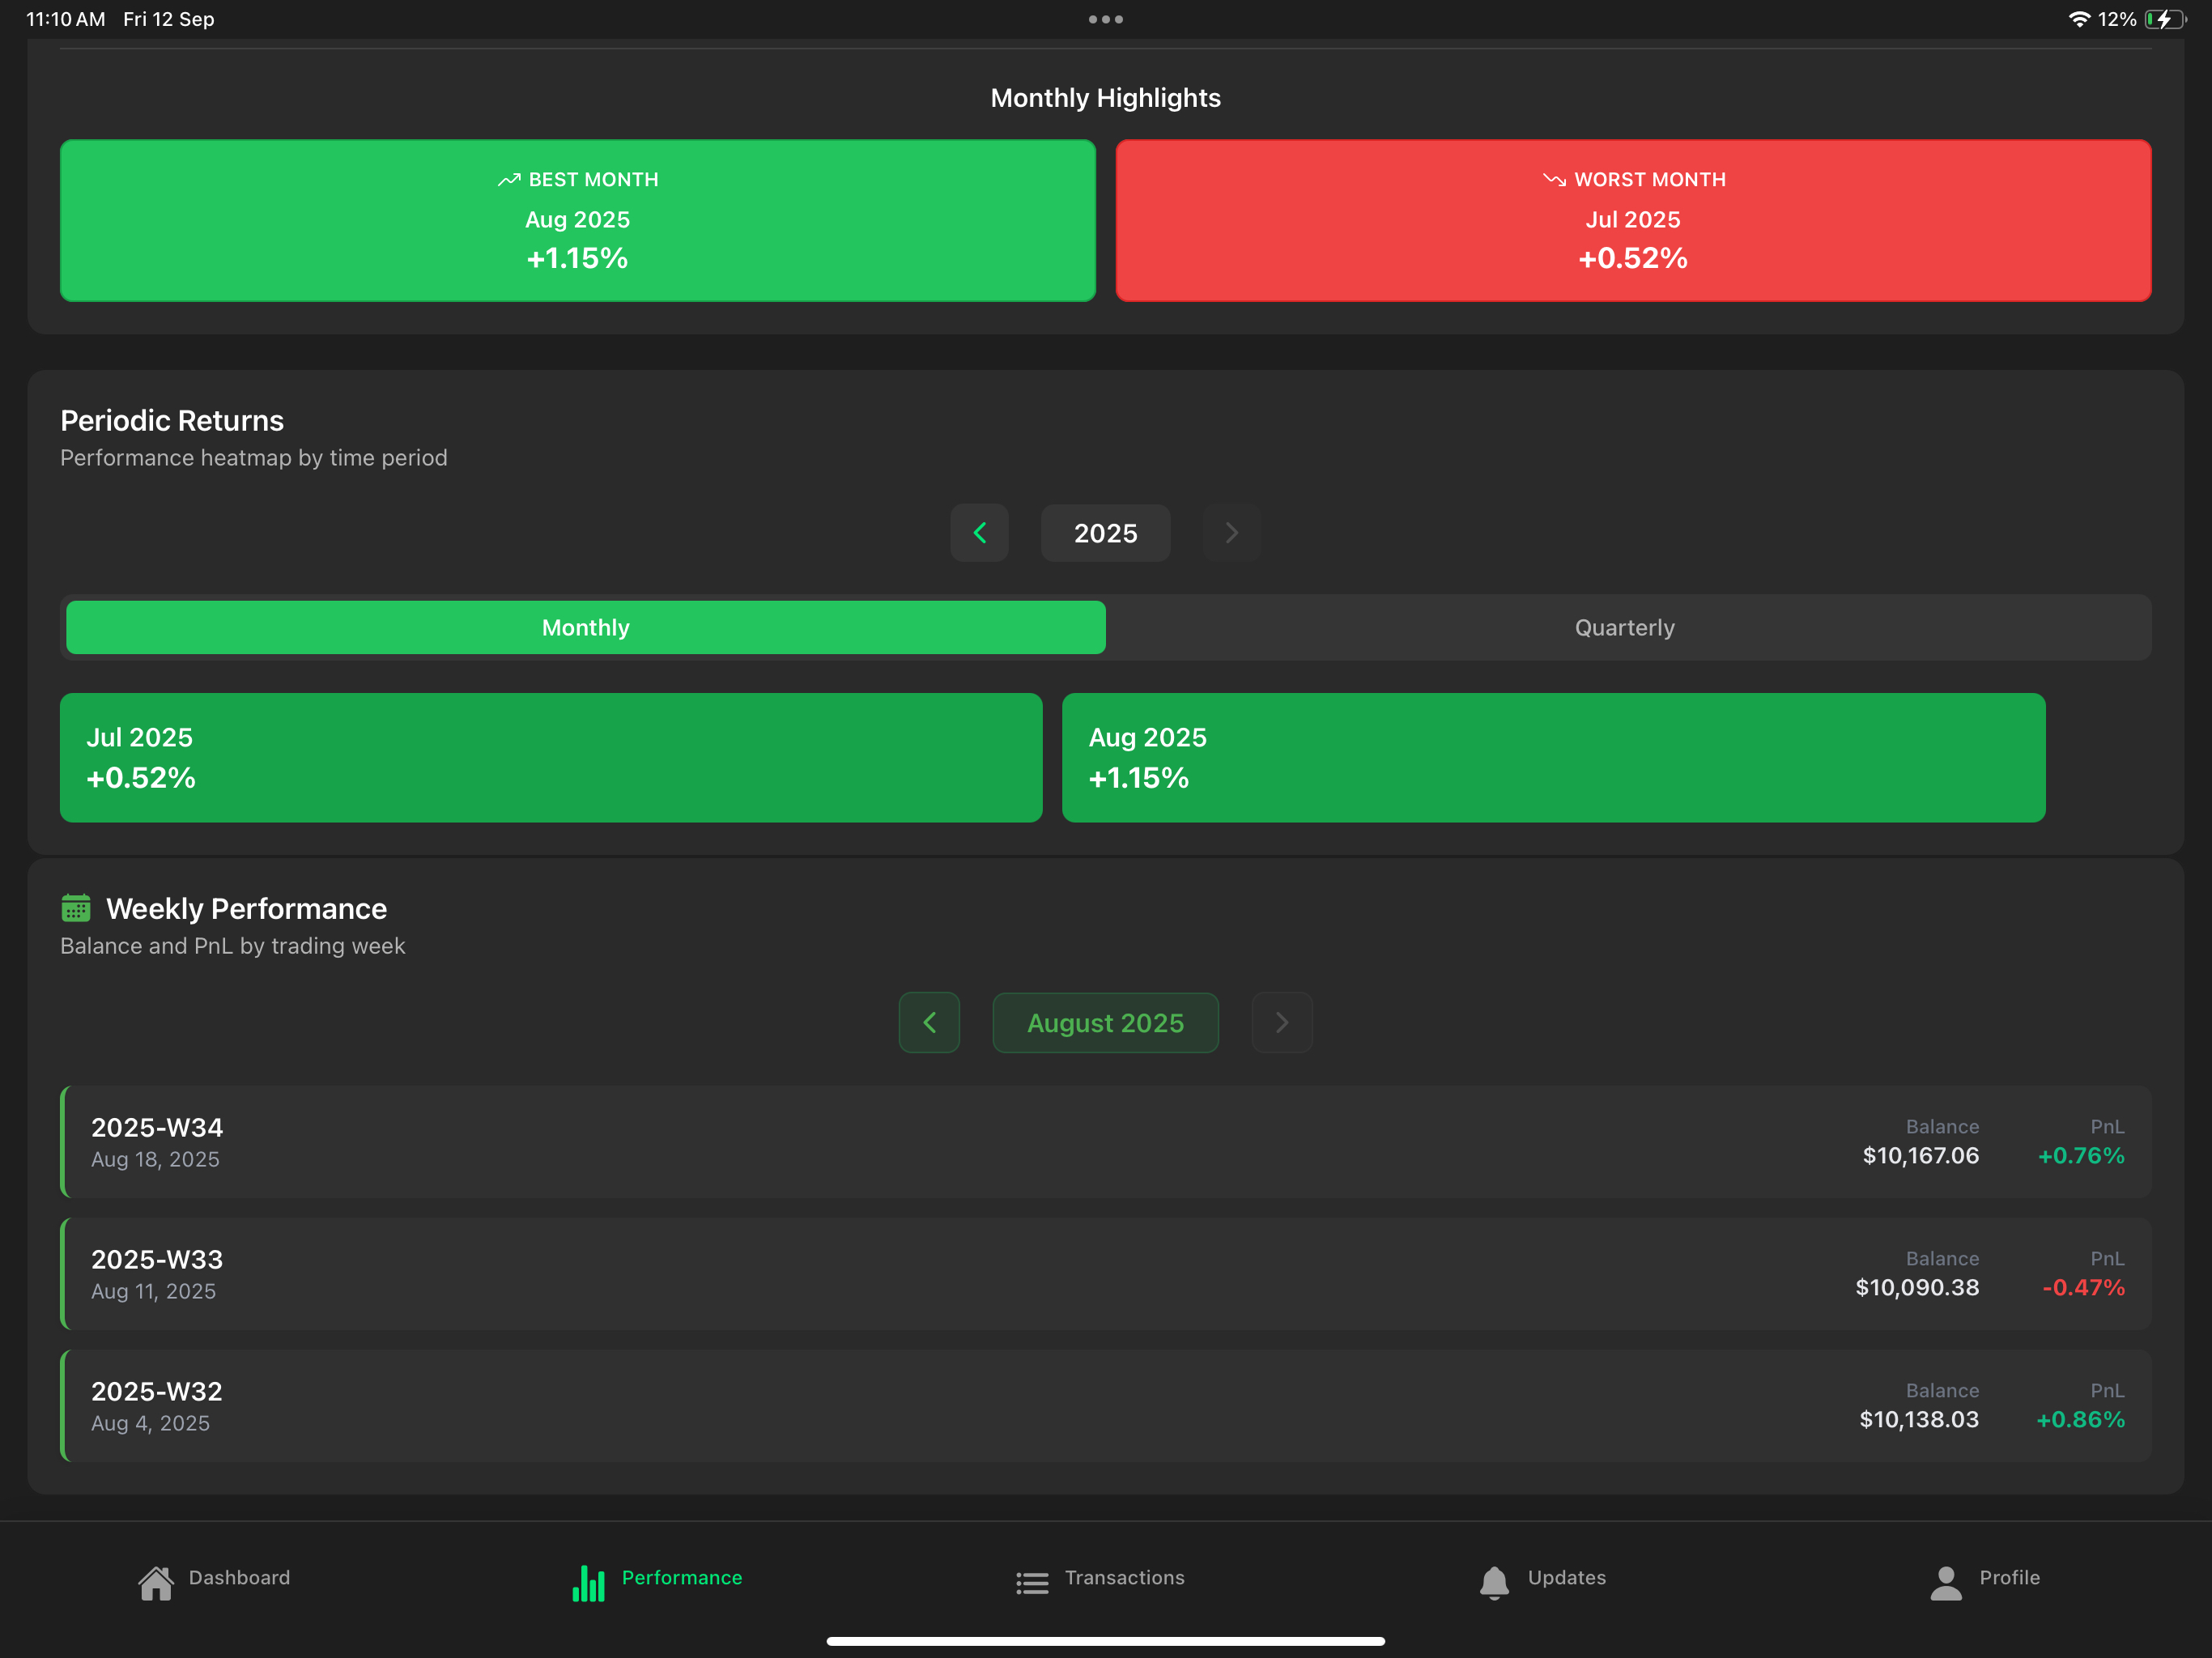2212x1658 pixels.
Task: Click the -0.47% PnL value
Action: pos(2083,1288)
